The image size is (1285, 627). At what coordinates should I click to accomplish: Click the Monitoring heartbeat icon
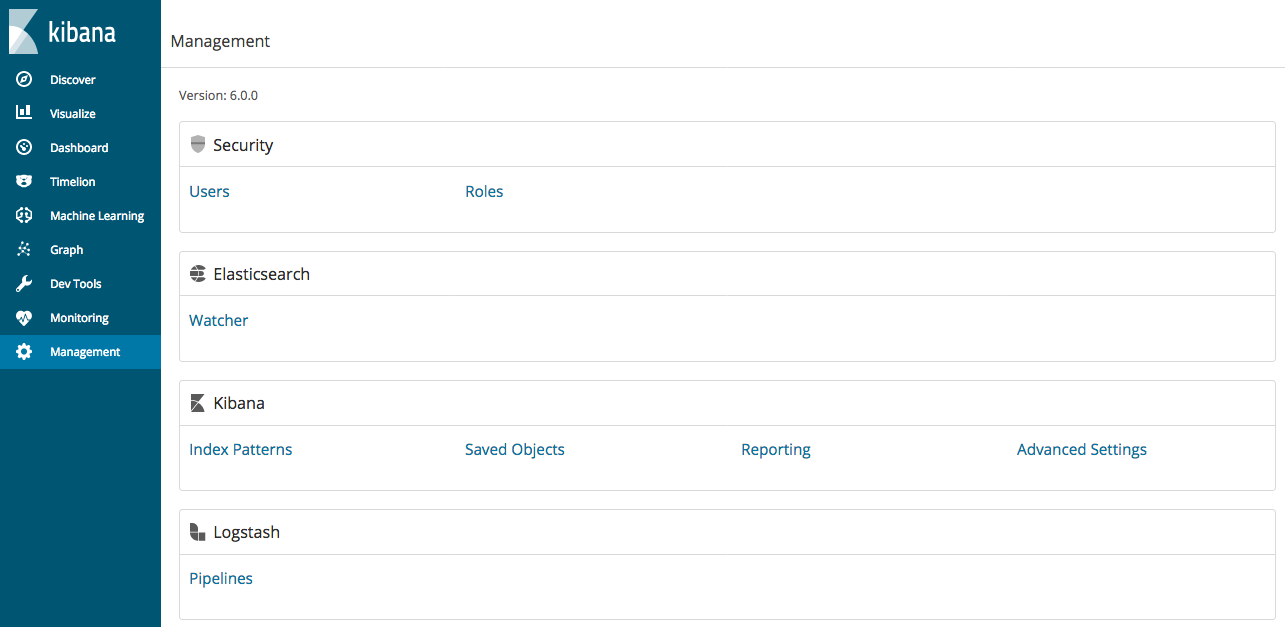(23, 317)
